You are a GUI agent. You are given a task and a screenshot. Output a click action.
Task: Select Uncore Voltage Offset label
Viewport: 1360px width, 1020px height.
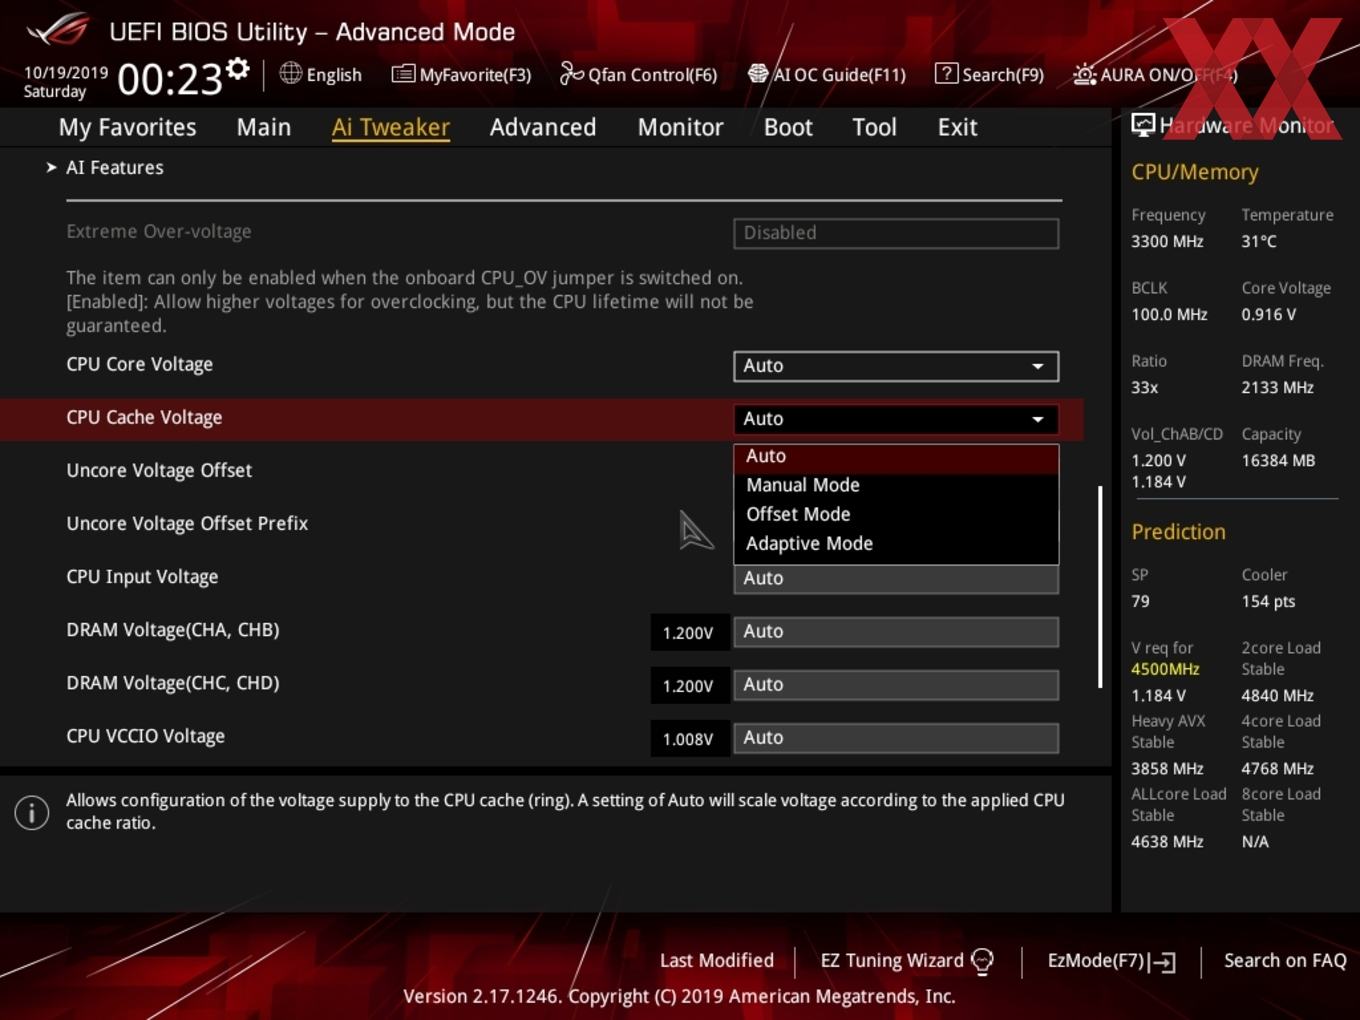click(x=159, y=471)
